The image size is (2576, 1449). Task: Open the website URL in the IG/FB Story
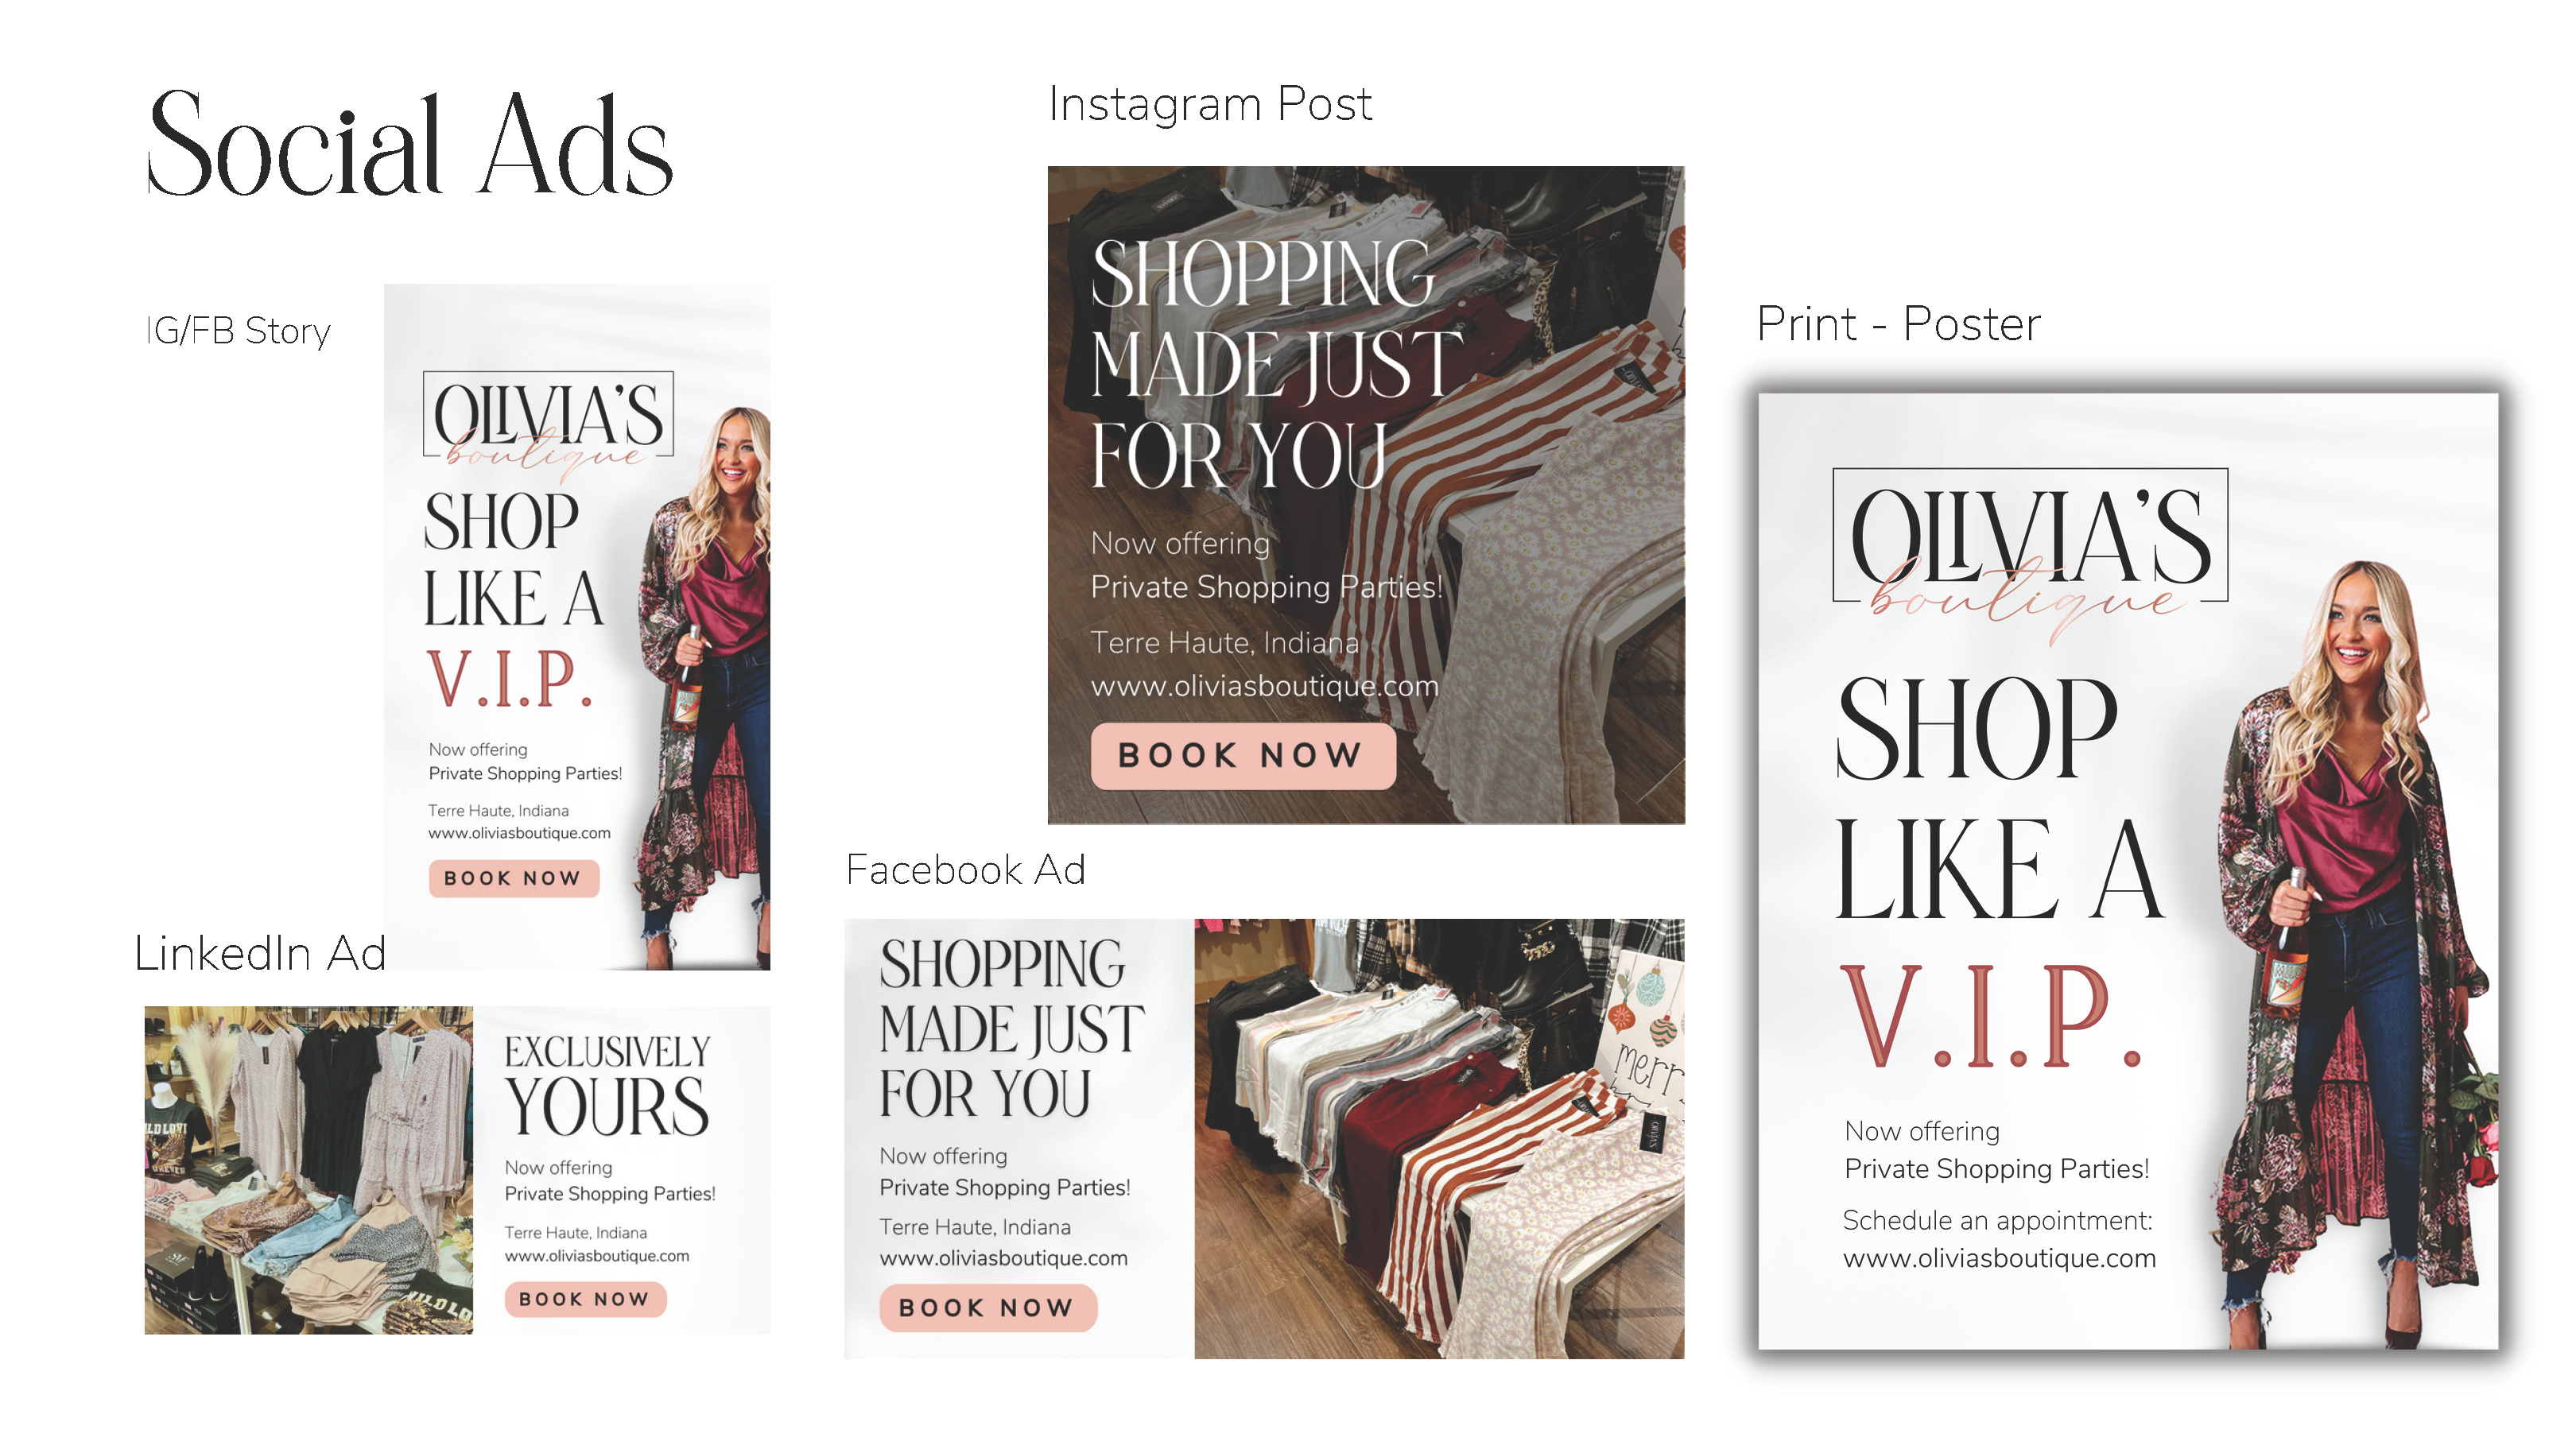click(x=519, y=833)
